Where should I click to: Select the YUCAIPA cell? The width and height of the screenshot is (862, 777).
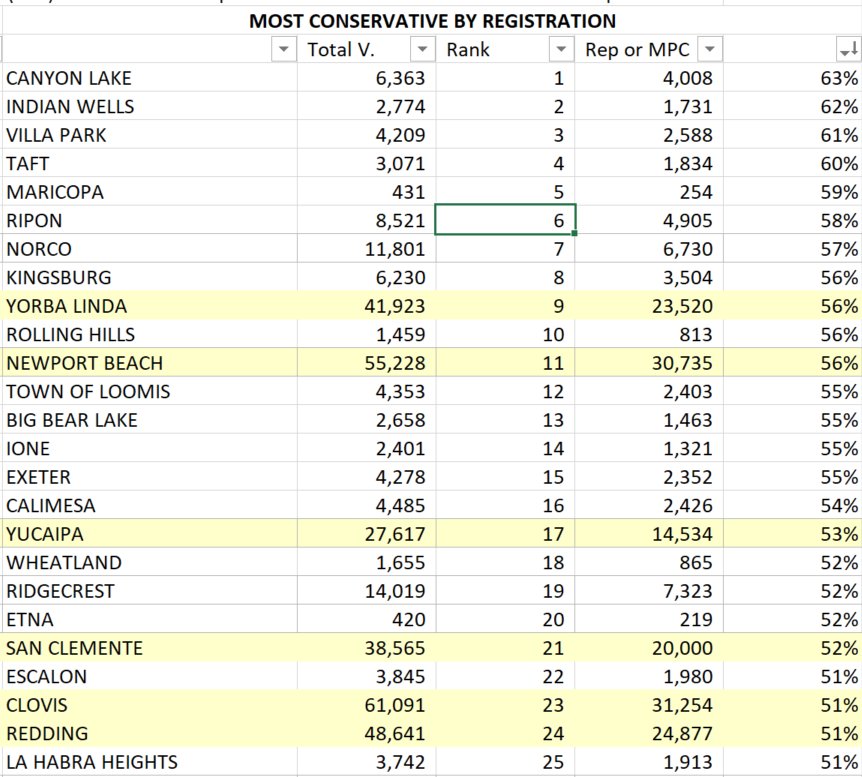tap(150, 534)
